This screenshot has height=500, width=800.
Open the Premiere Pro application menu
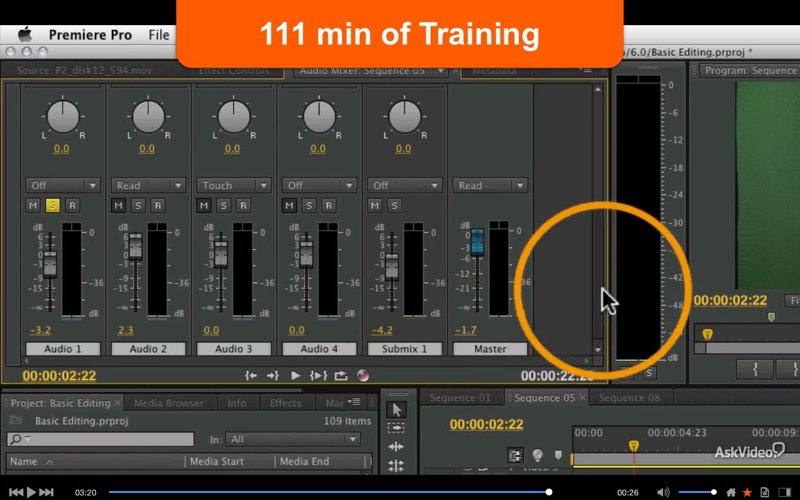90,35
